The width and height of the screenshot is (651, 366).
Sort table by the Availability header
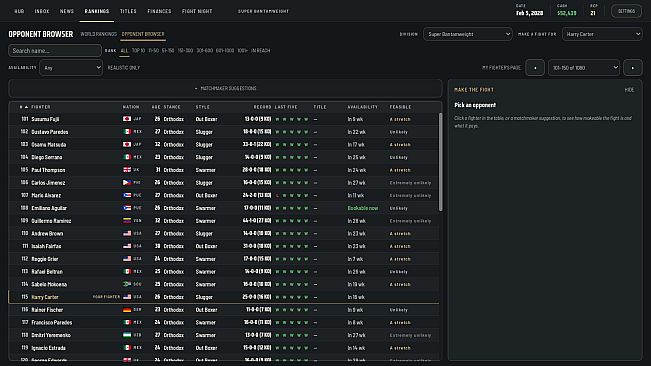362,107
